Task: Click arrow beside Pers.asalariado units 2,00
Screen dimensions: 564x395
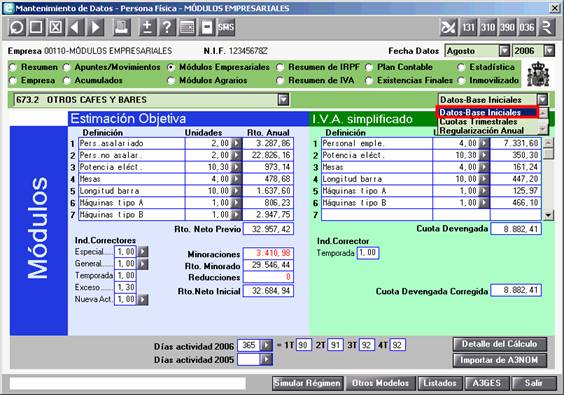Action: pos(236,143)
